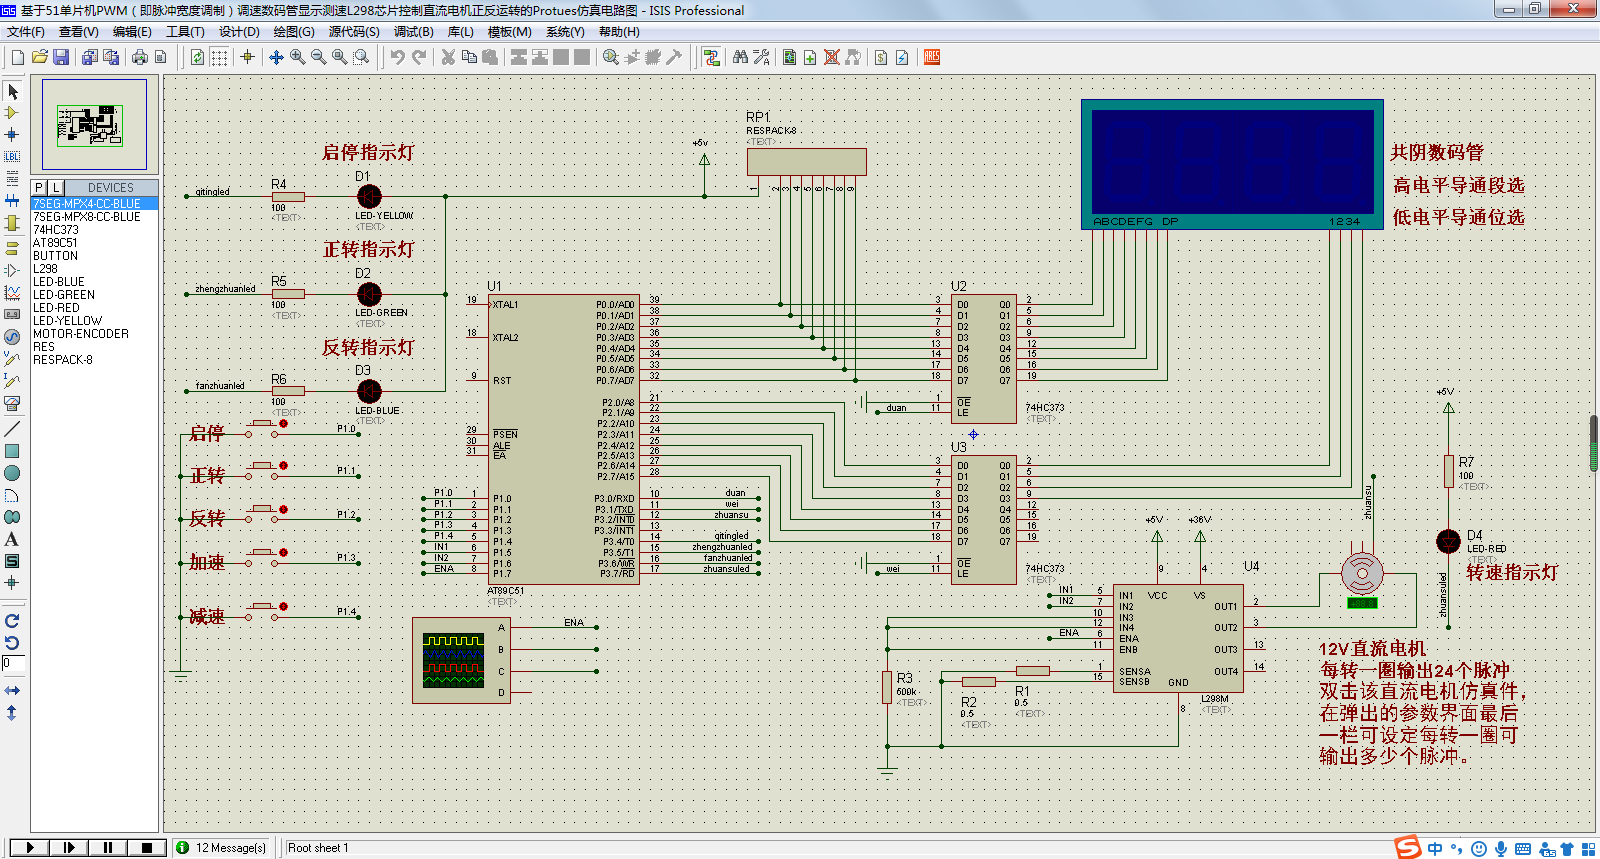The width and height of the screenshot is (1600, 859).
Task: Select the 2D graphics line tool
Action: point(12,429)
